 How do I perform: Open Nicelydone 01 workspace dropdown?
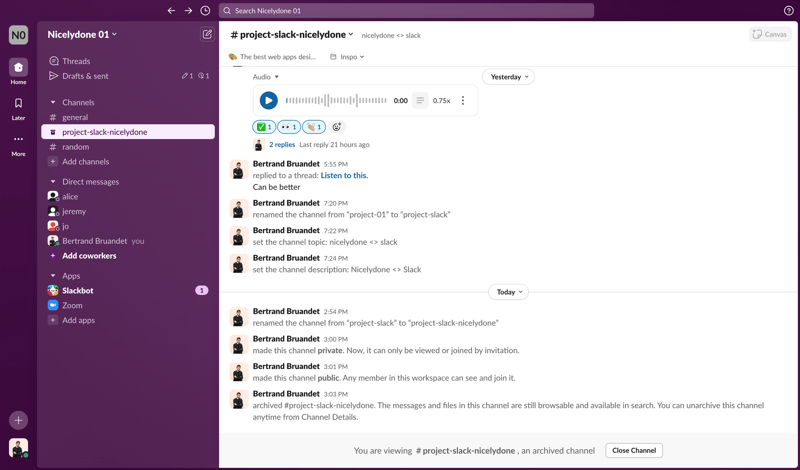tap(82, 35)
